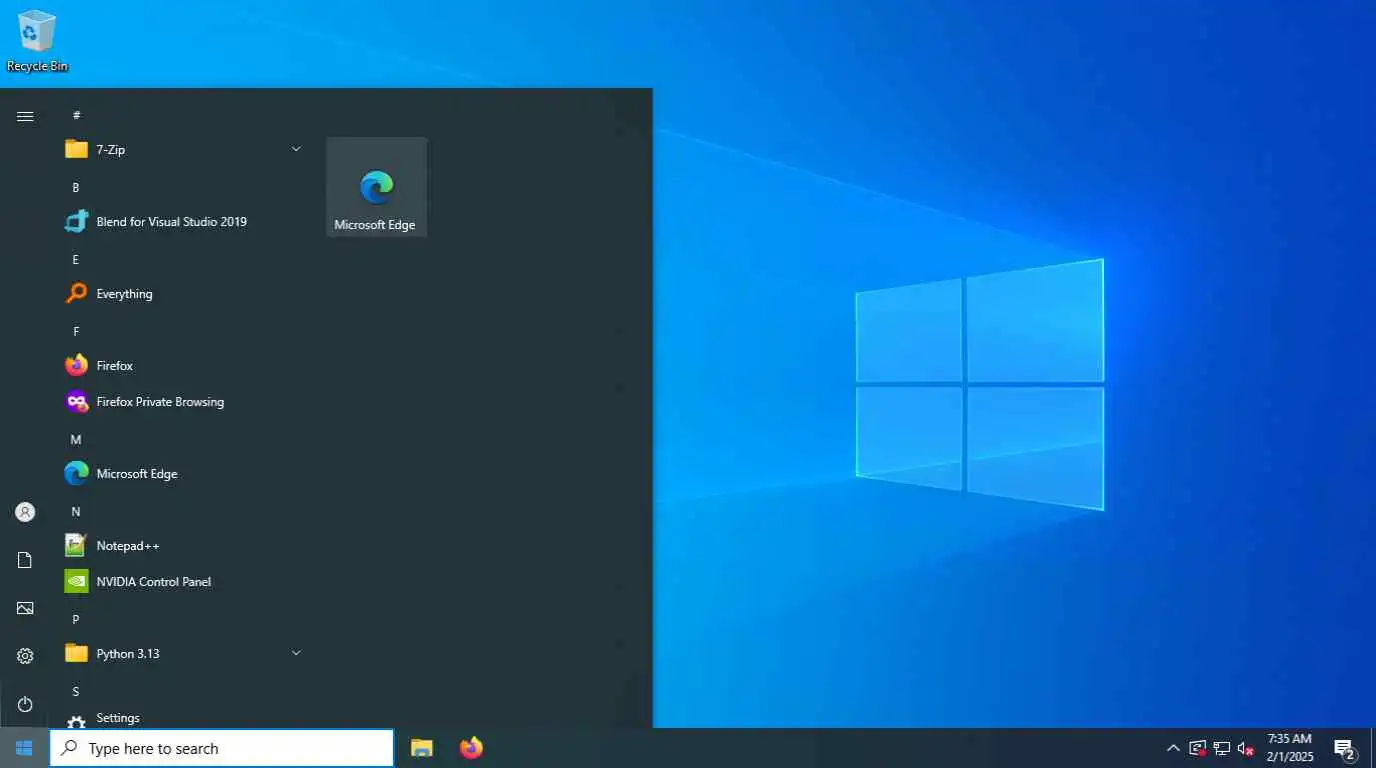Screen dimensions: 1376x768
Task: Jump to the '#' letter heading
Action: 76,116
